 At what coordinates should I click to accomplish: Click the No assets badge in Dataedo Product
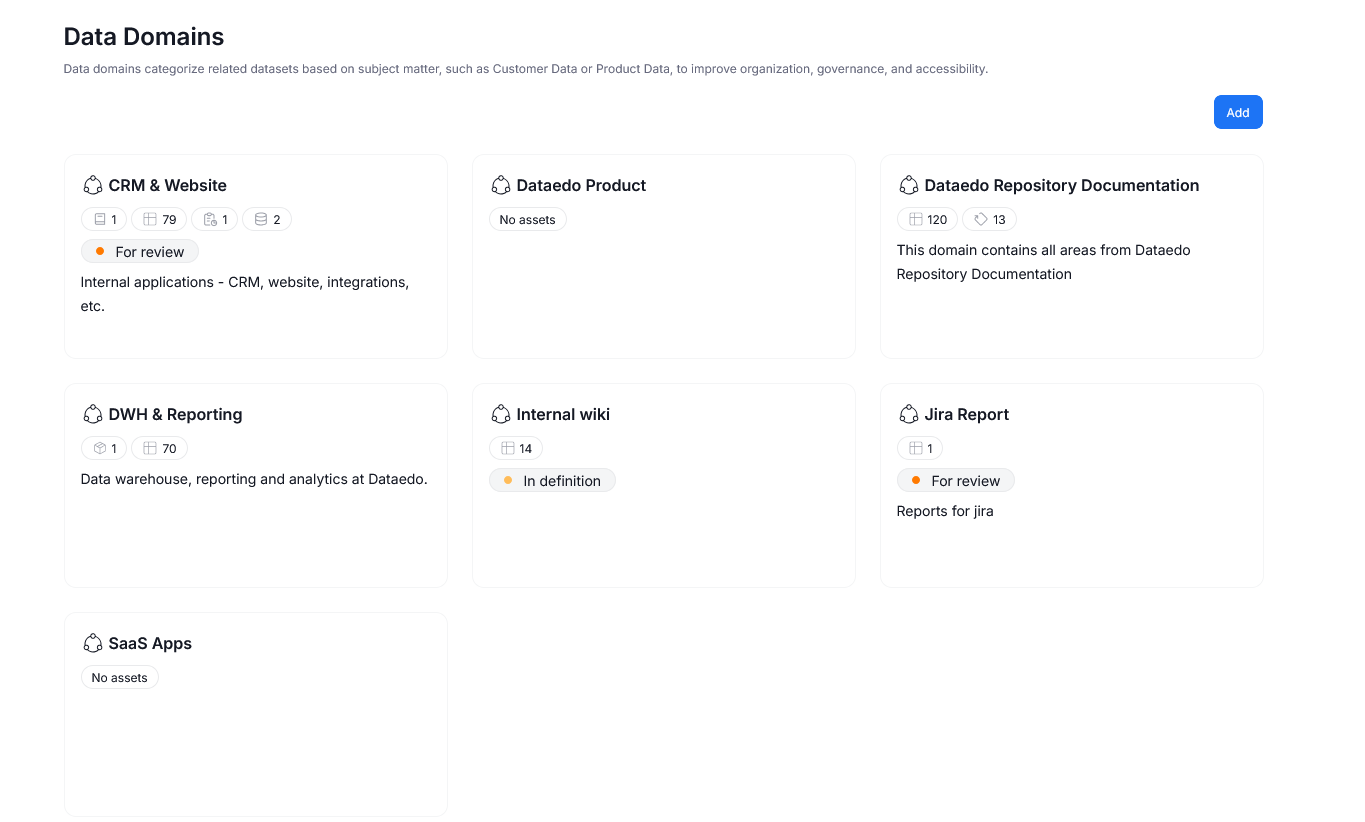pos(527,219)
